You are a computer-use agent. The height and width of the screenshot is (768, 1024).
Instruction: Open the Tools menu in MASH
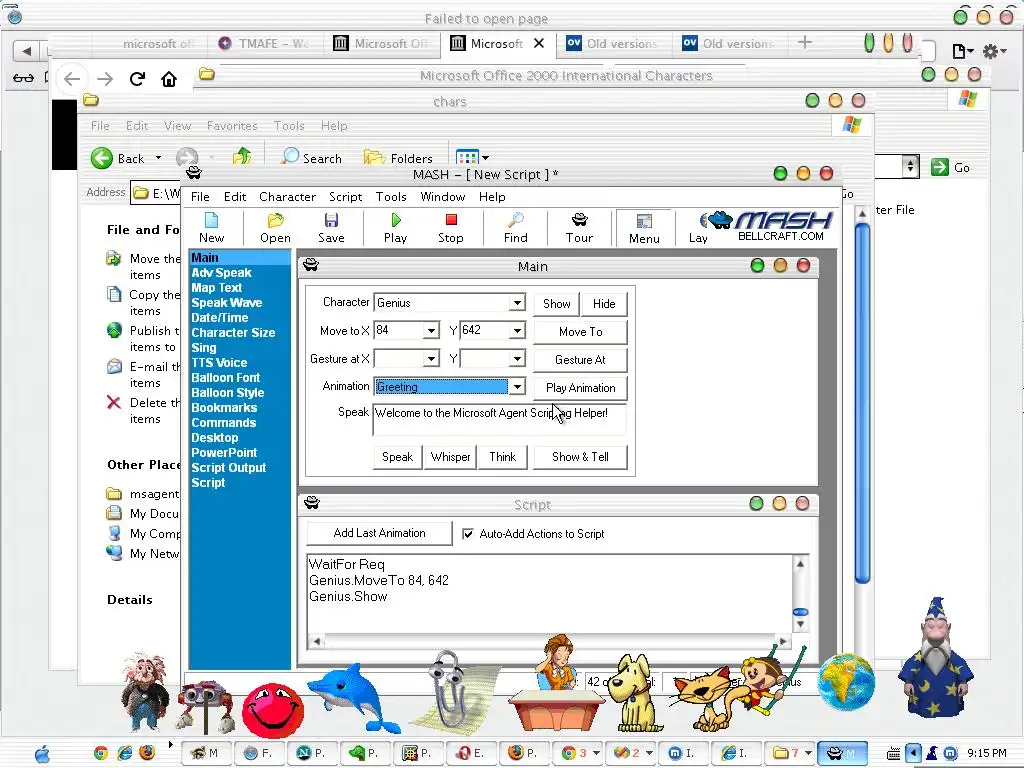coord(391,197)
